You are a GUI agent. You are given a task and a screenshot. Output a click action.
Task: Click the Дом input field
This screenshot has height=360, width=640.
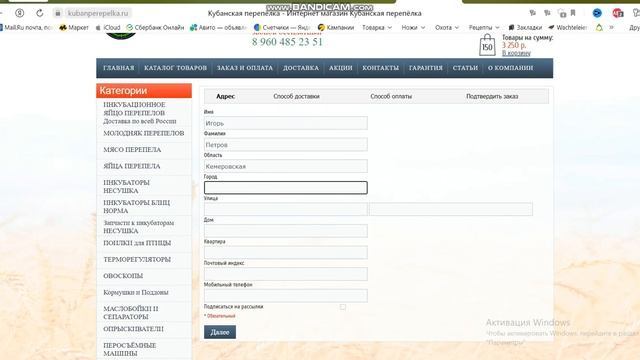[286, 231]
